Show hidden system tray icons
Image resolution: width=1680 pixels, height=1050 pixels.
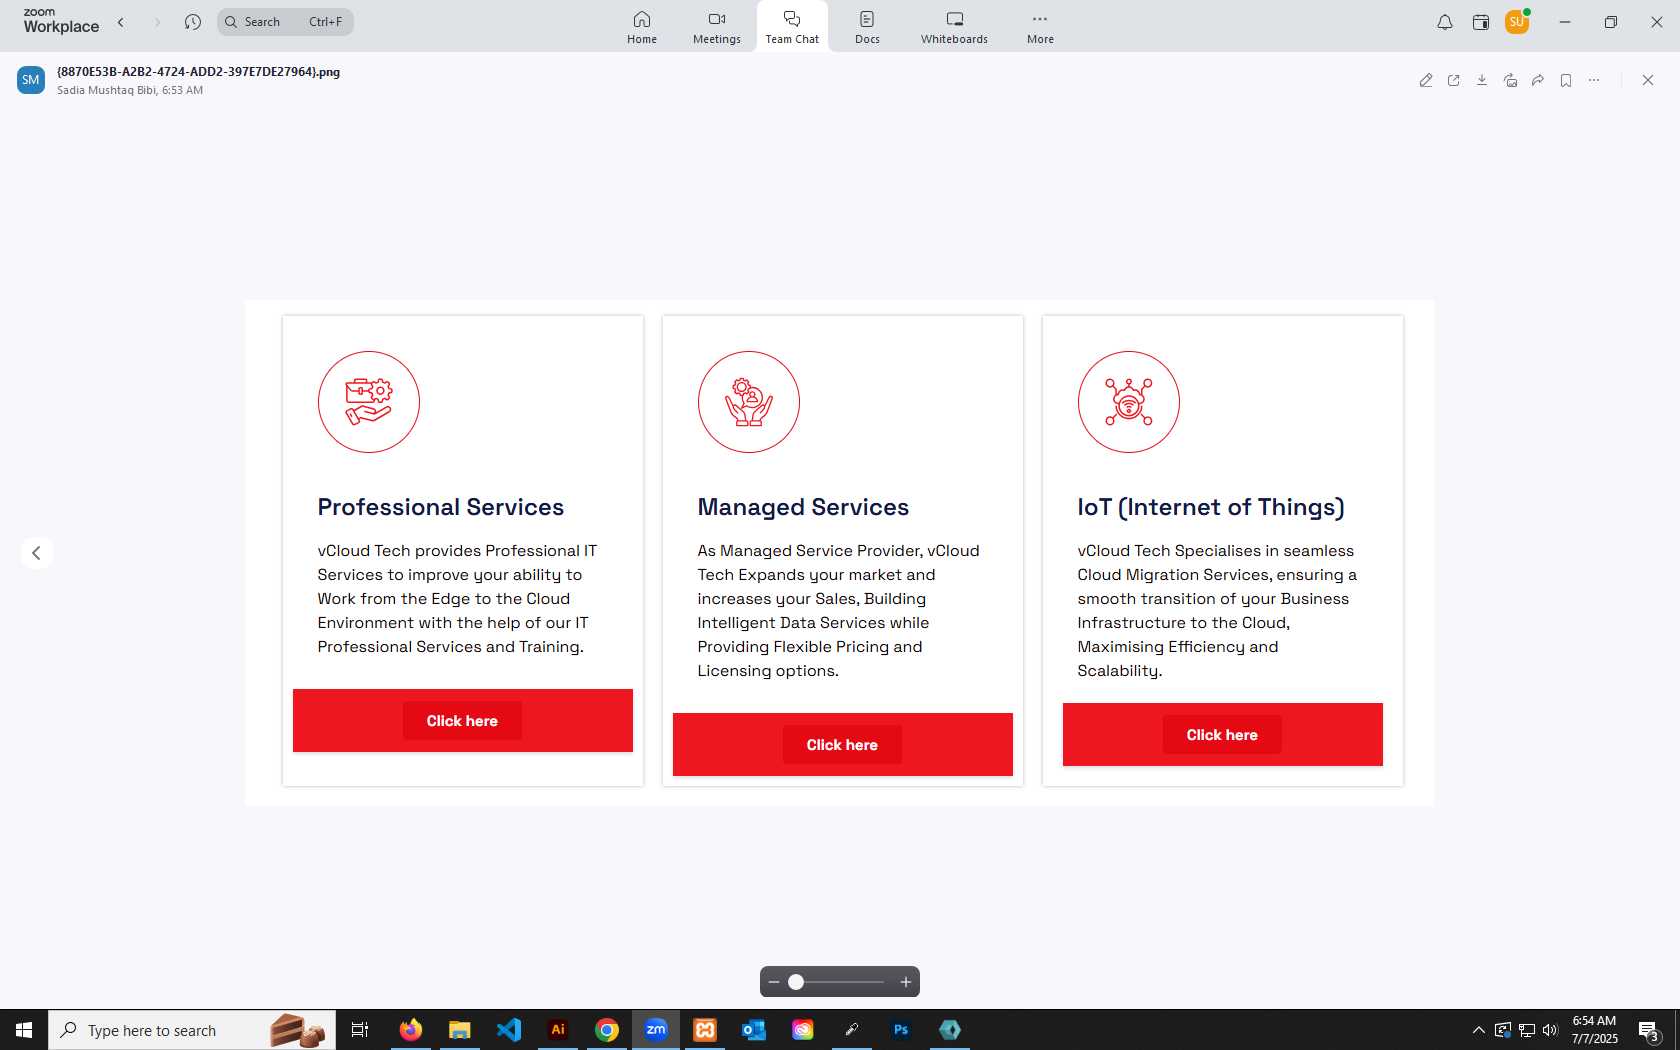point(1478,1030)
